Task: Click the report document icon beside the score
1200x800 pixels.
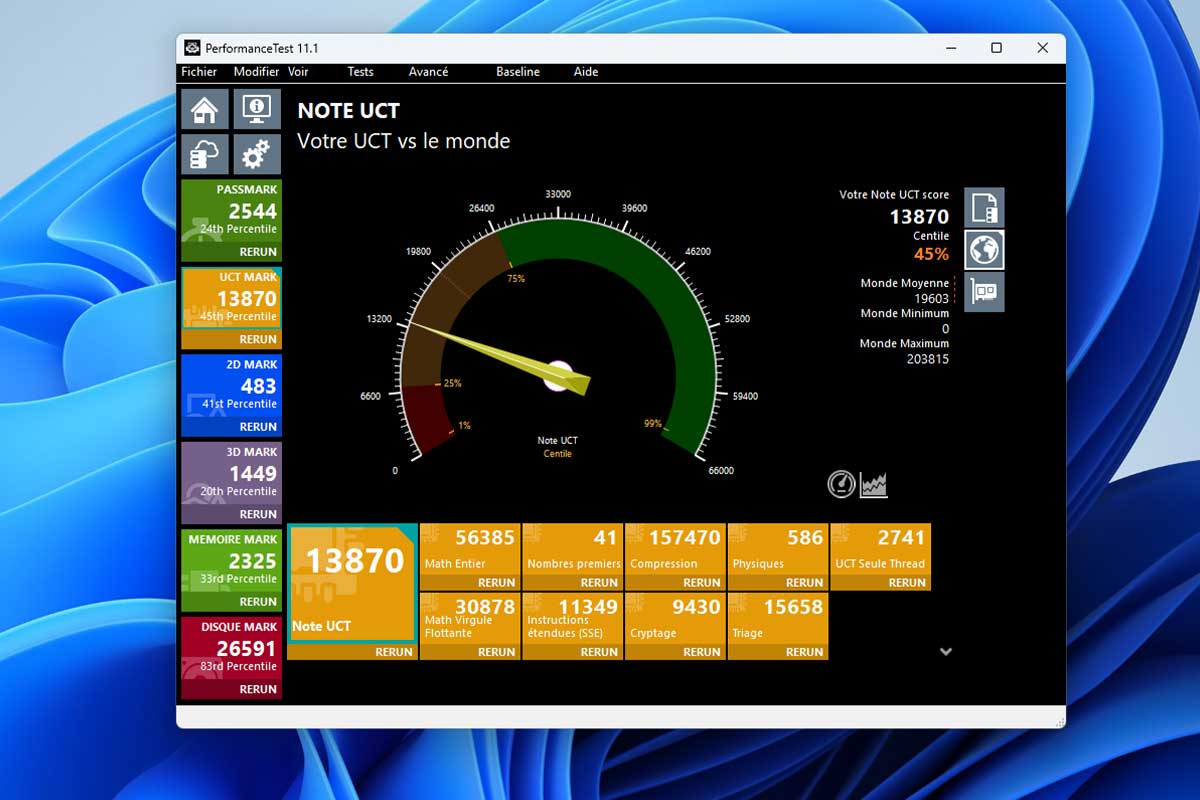Action: [984, 208]
